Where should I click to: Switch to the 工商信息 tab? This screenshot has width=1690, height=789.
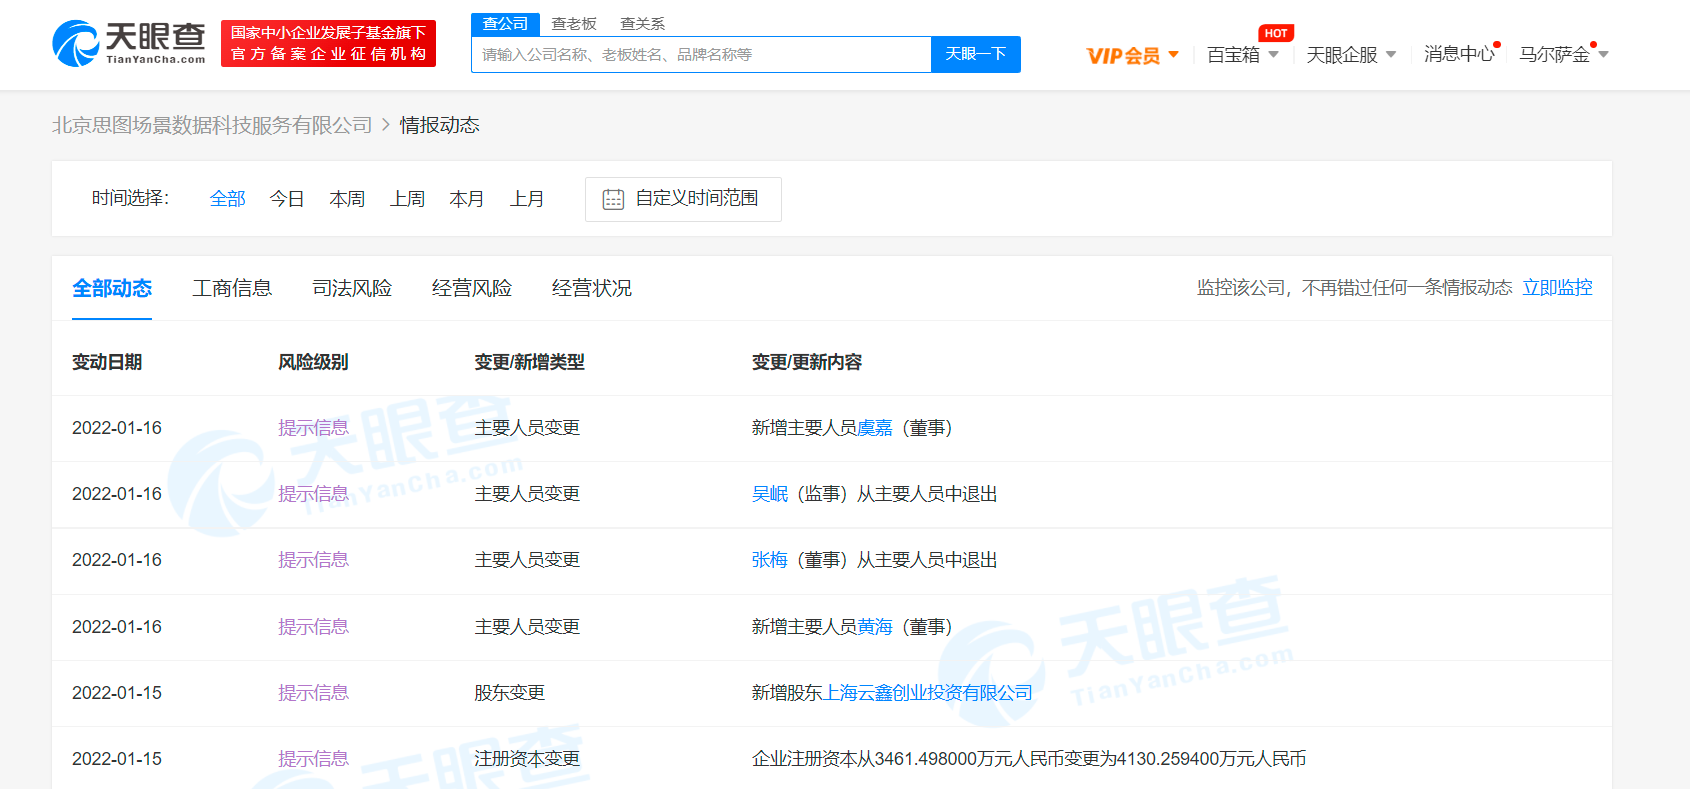pyautogui.click(x=232, y=288)
